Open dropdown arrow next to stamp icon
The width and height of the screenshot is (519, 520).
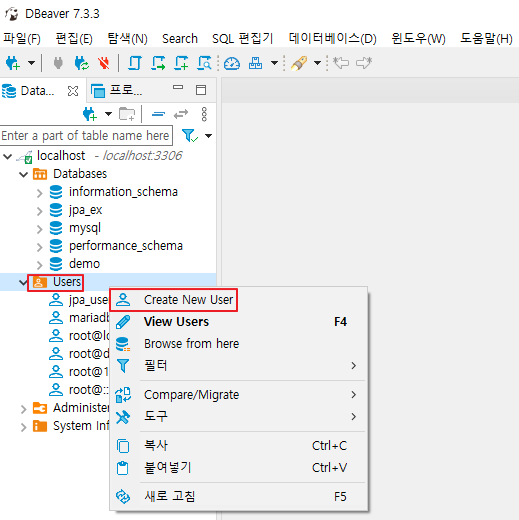pyautogui.click(x=274, y=63)
